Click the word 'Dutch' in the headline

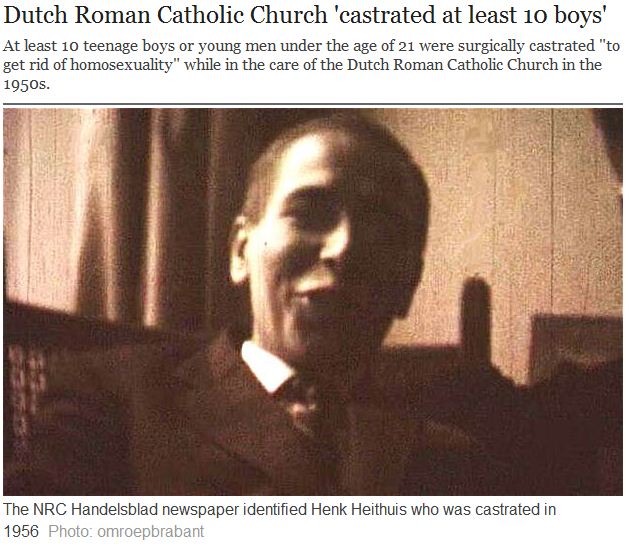pos(35,15)
